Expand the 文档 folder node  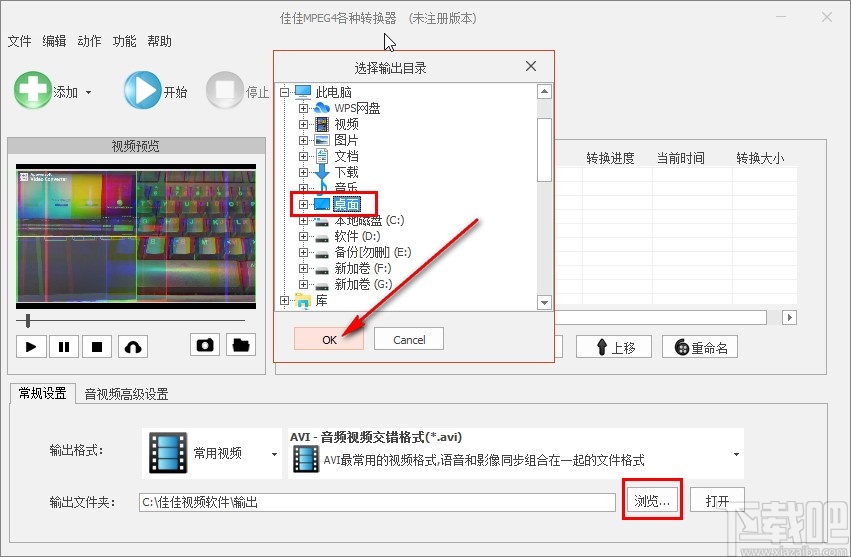pos(303,156)
